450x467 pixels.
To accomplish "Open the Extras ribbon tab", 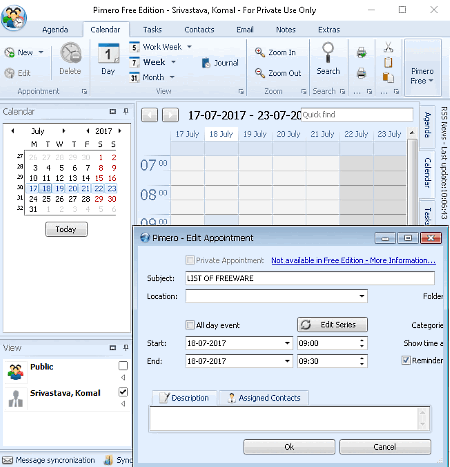I will click(329, 30).
